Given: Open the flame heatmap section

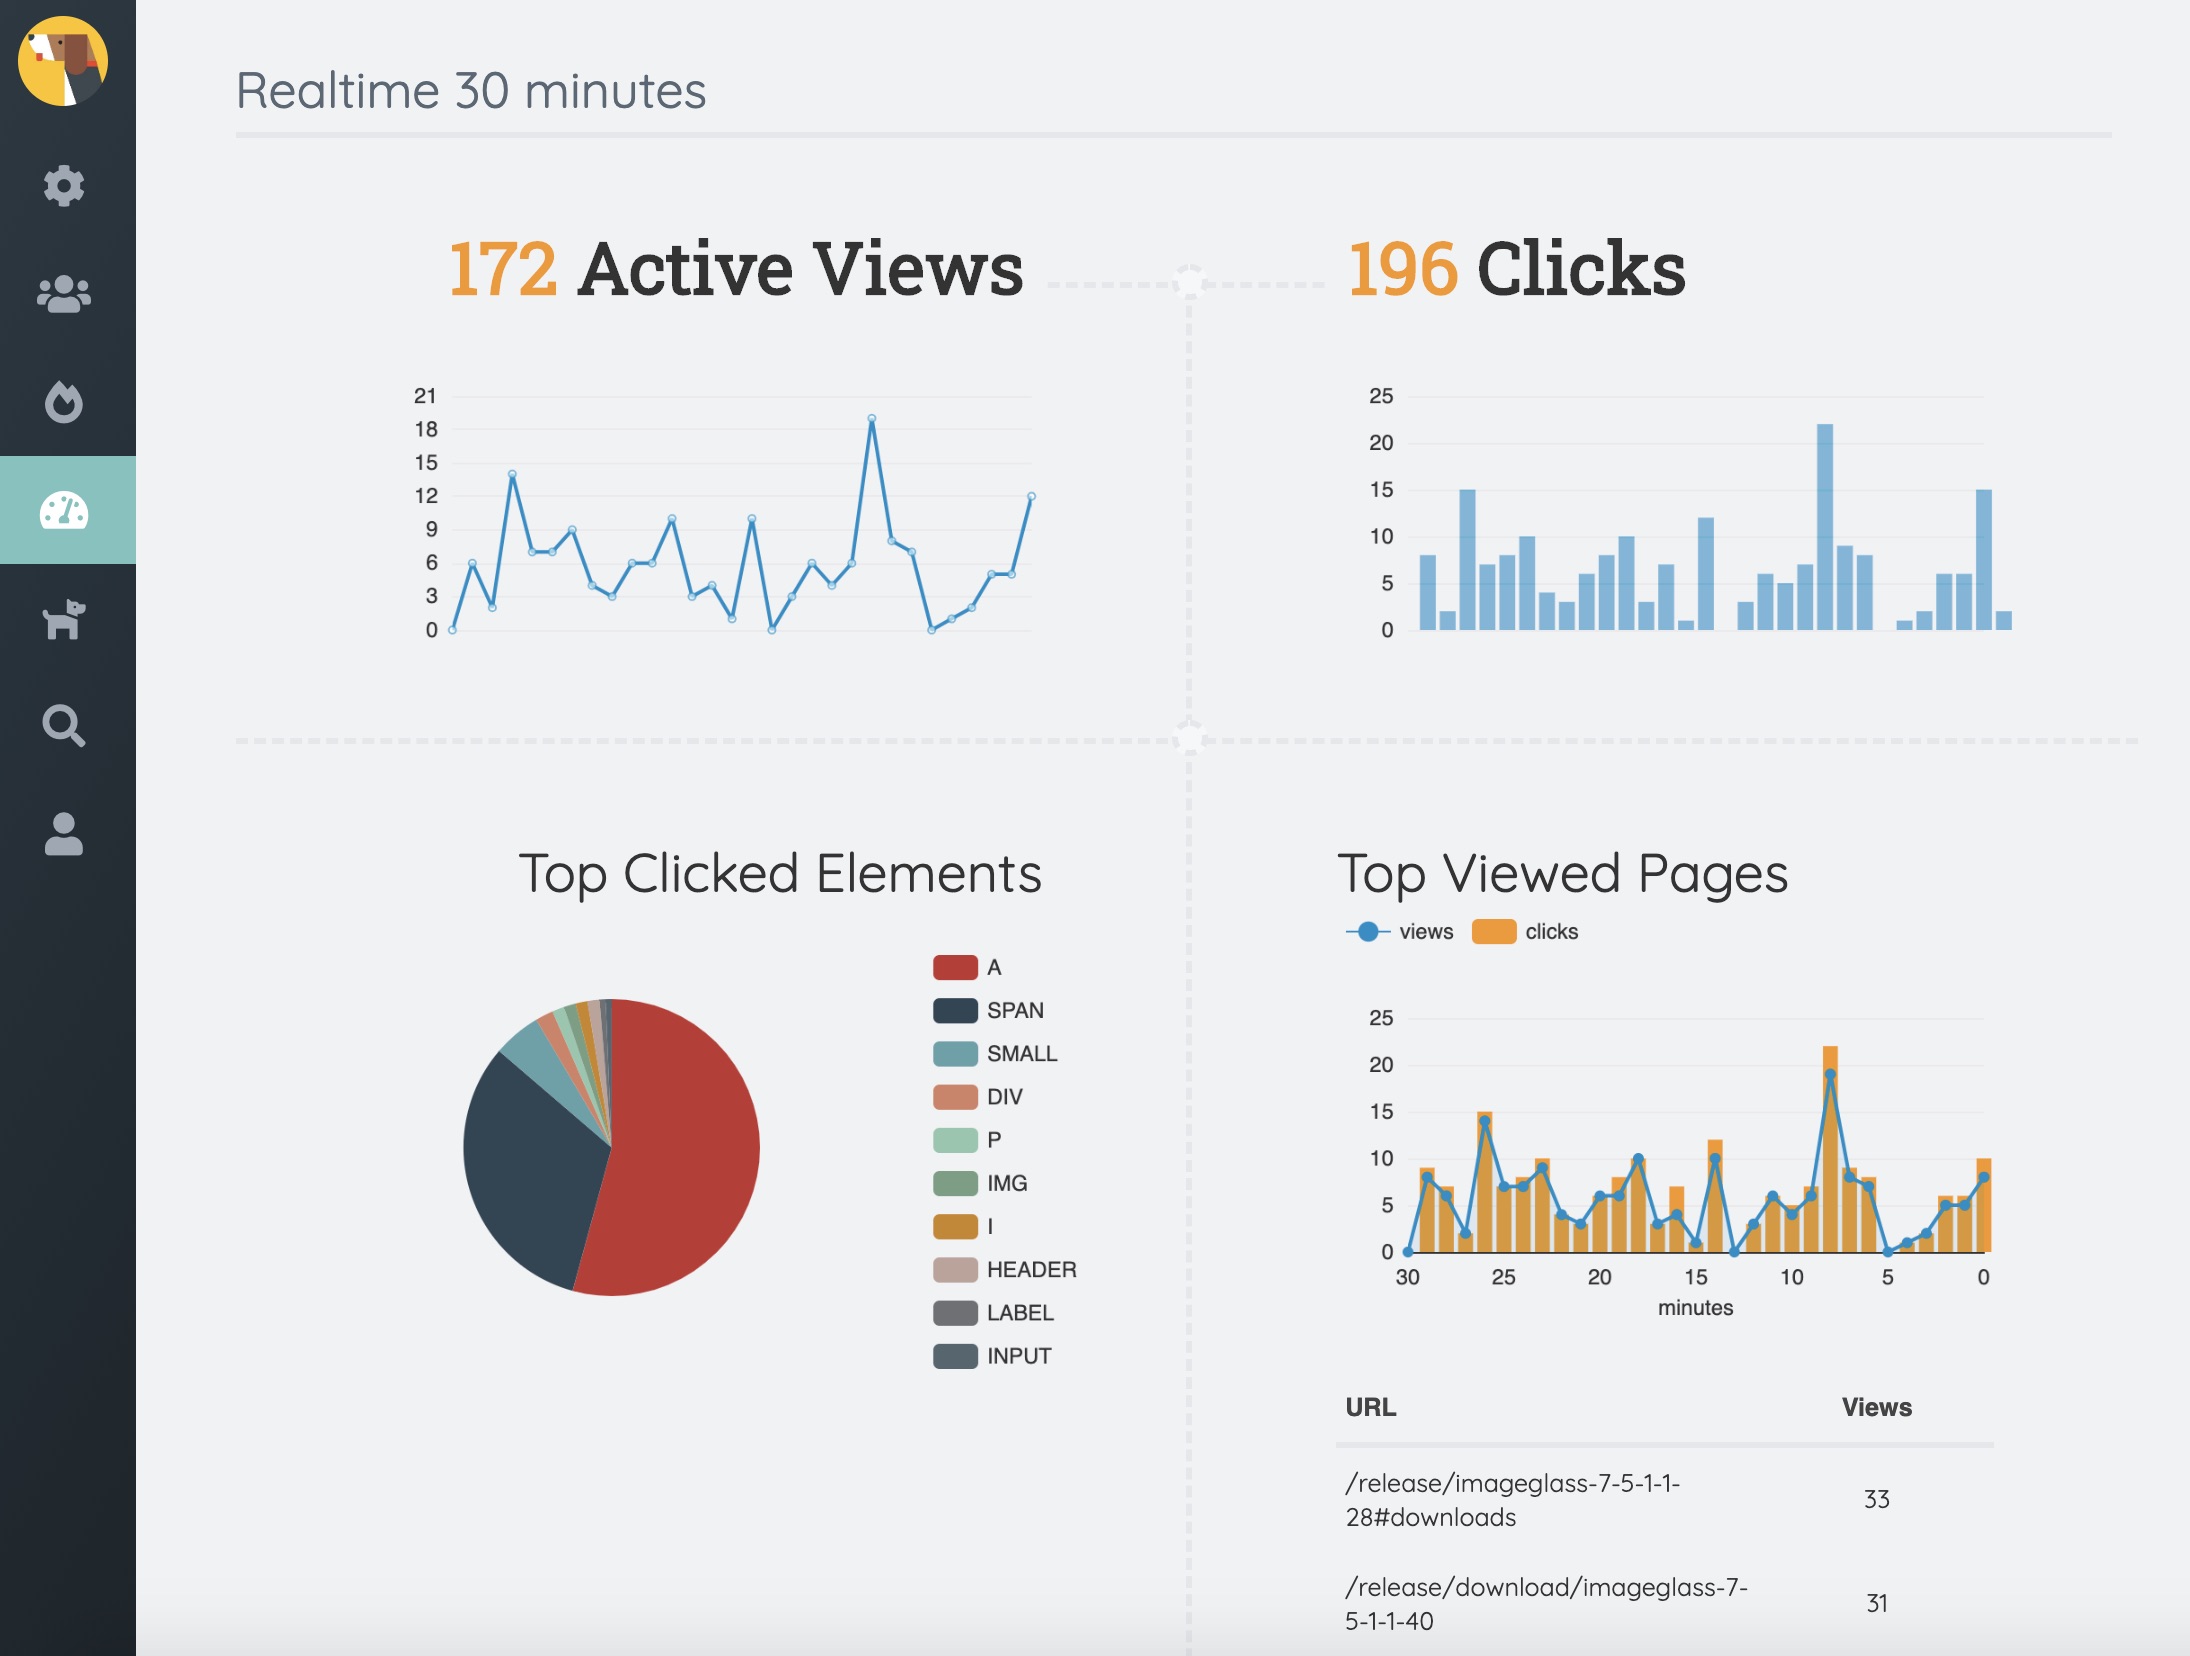Looking at the screenshot, I should click(x=65, y=403).
